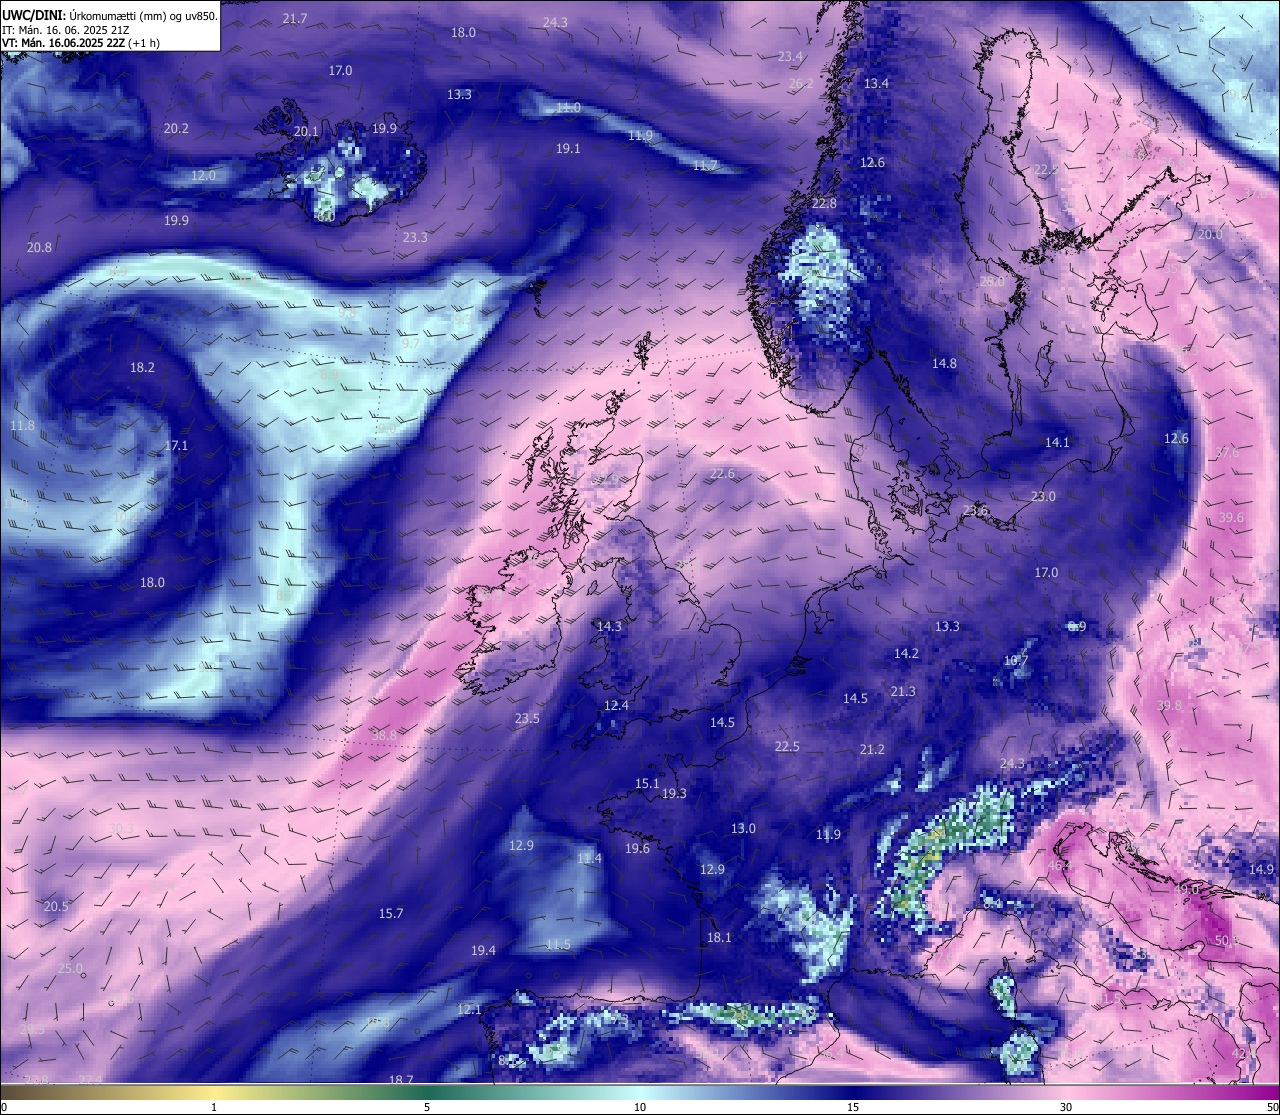Image resolution: width=1280 pixels, height=1115 pixels.
Task: Click the color scale tick labeled 5
Action: point(427,1107)
